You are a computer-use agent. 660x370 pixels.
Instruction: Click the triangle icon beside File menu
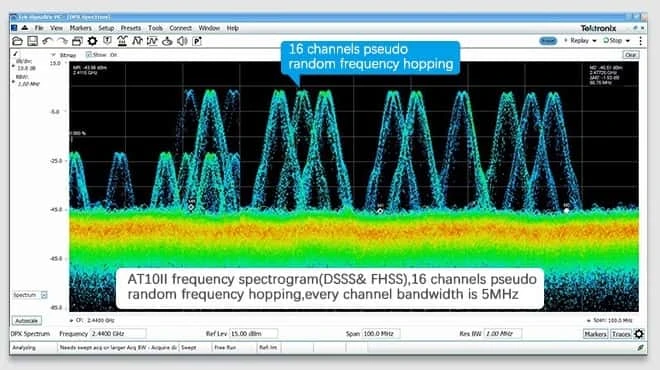pyautogui.click(x=25, y=28)
